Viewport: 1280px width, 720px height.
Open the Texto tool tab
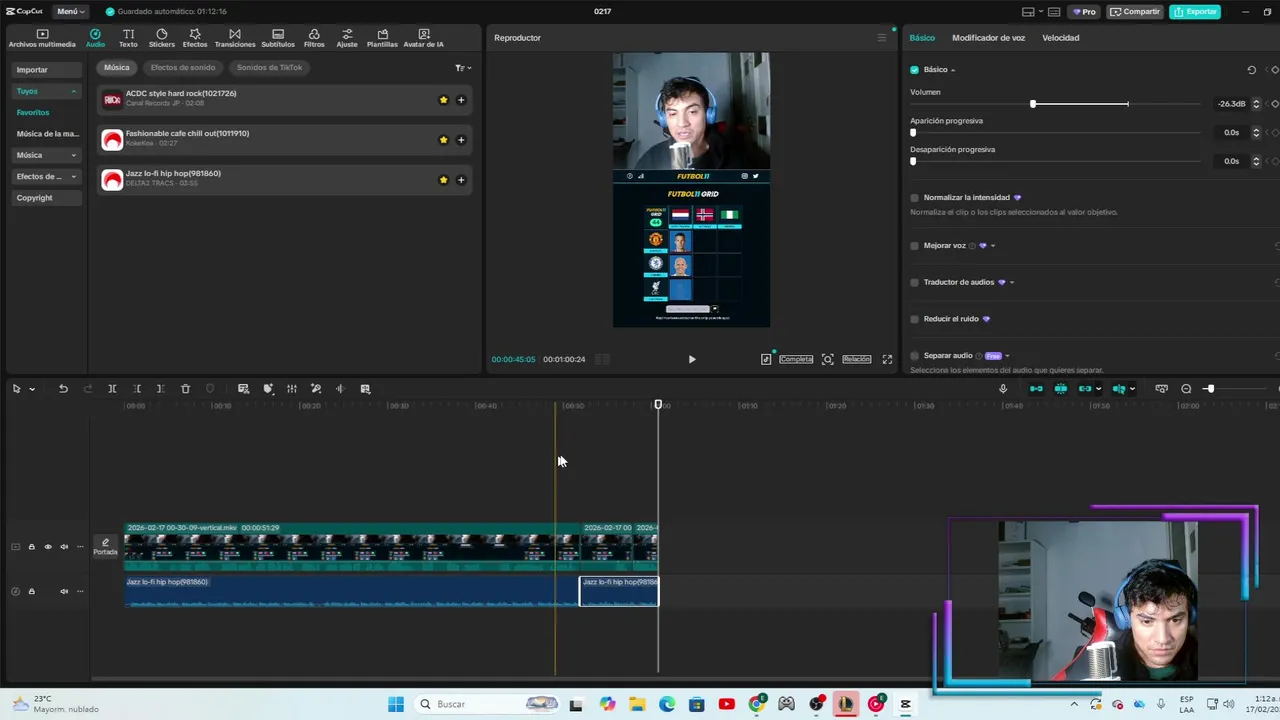point(128,38)
